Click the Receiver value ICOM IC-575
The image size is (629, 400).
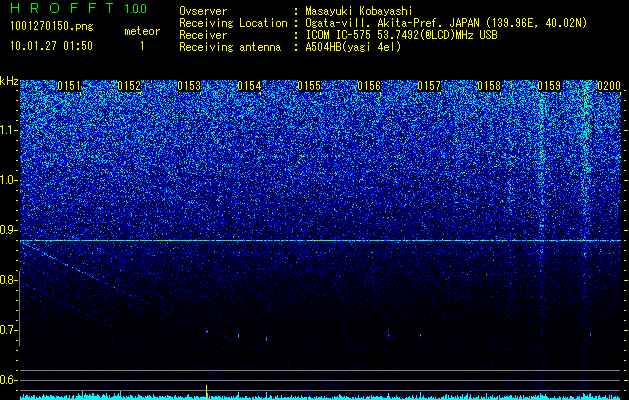pos(338,35)
